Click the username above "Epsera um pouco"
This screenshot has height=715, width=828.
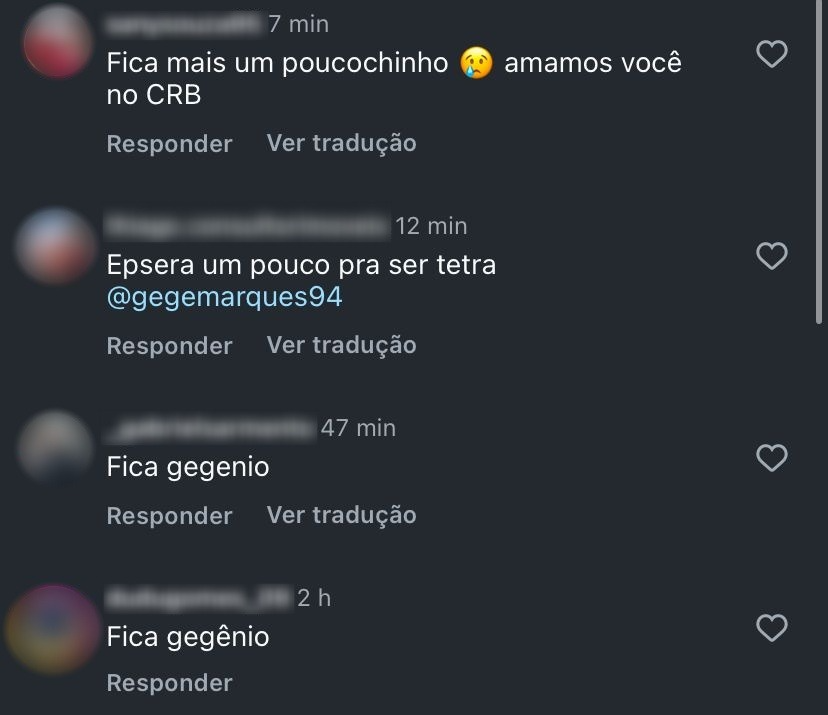[246, 226]
